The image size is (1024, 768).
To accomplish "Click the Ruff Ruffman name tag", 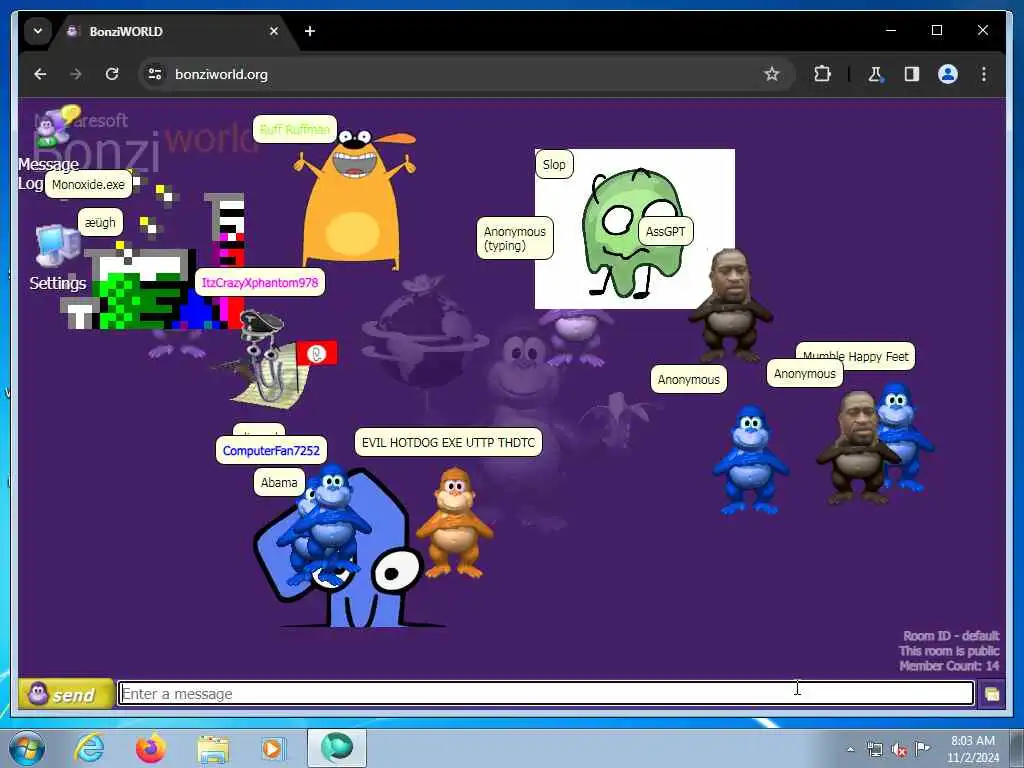I will [295, 129].
